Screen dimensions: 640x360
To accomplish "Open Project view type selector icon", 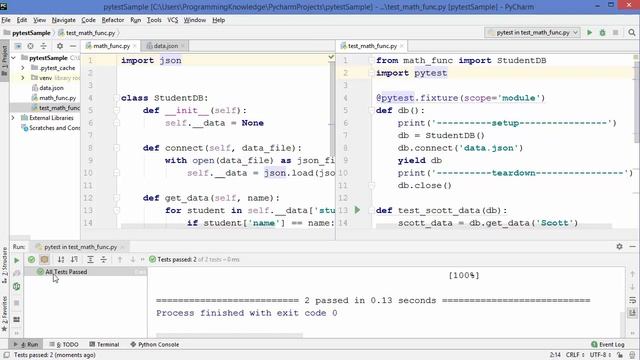I will (18, 46).
